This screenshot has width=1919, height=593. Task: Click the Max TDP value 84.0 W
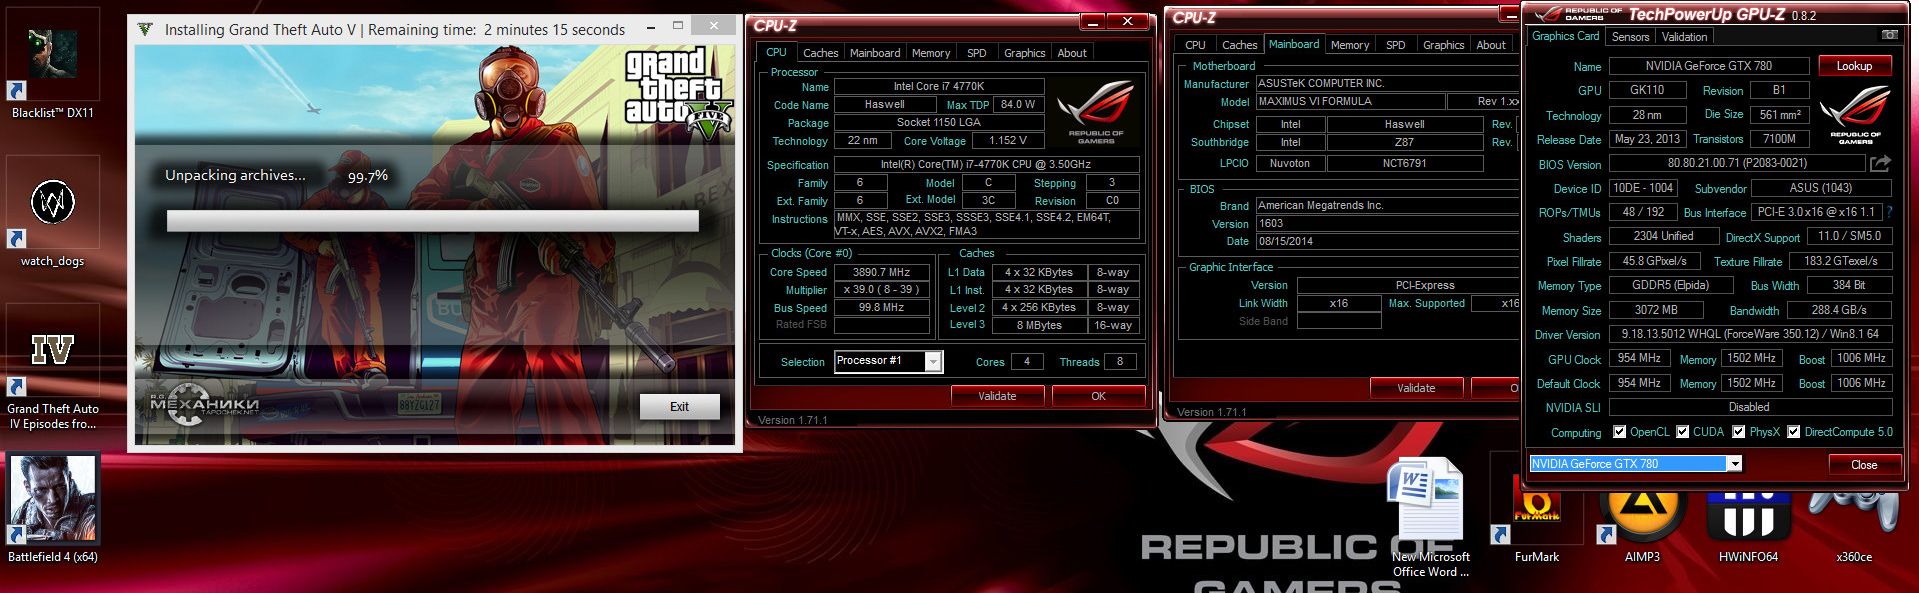(1018, 105)
